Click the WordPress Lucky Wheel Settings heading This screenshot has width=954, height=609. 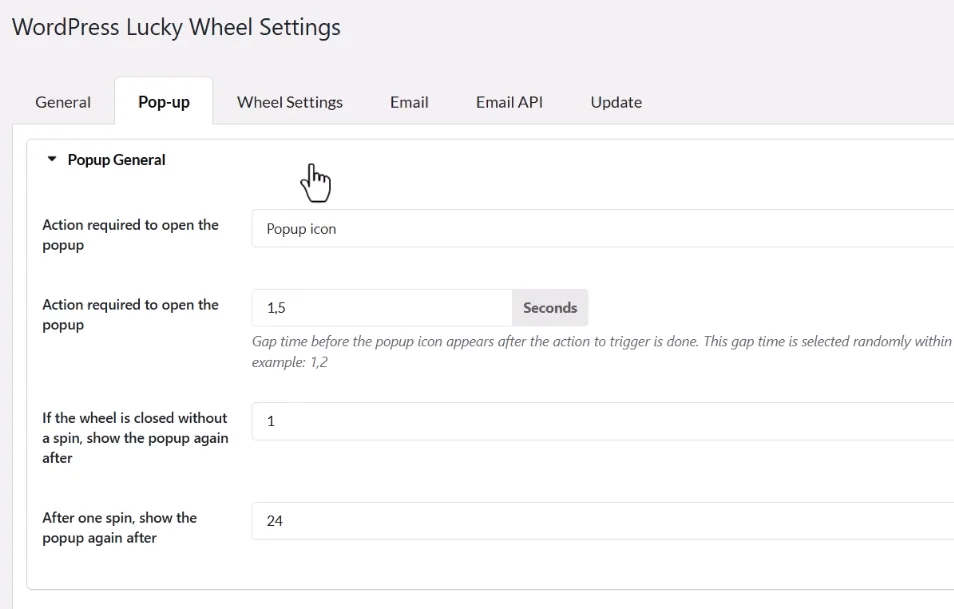[x=176, y=27]
